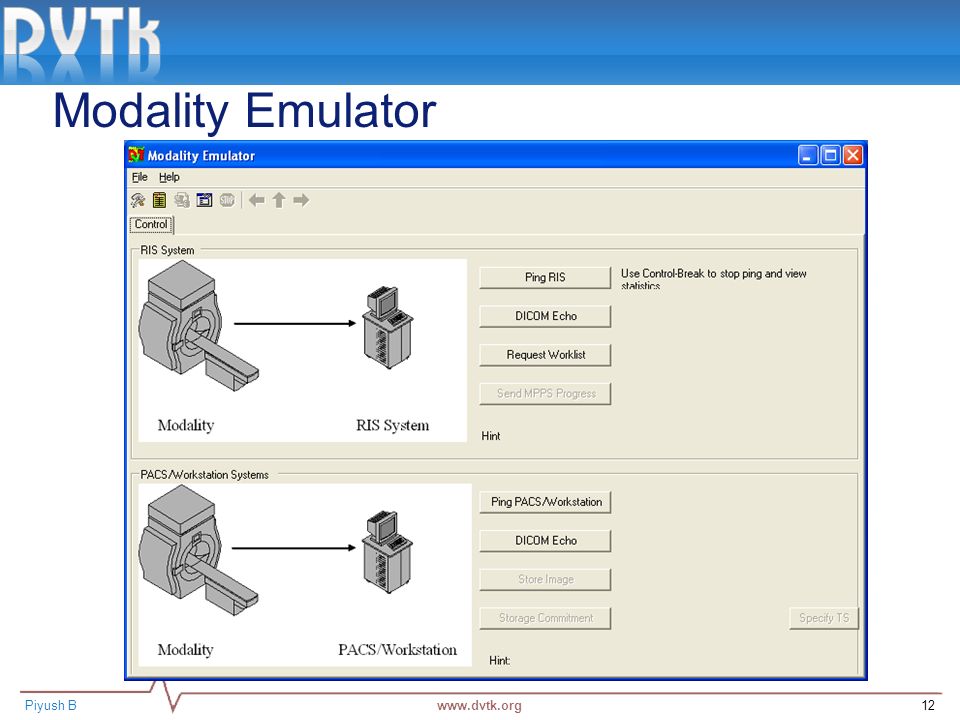Screen dimensions: 960x720
Task: Click the 'Use Control-Break to stop ping' text
Action: [713, 279]
